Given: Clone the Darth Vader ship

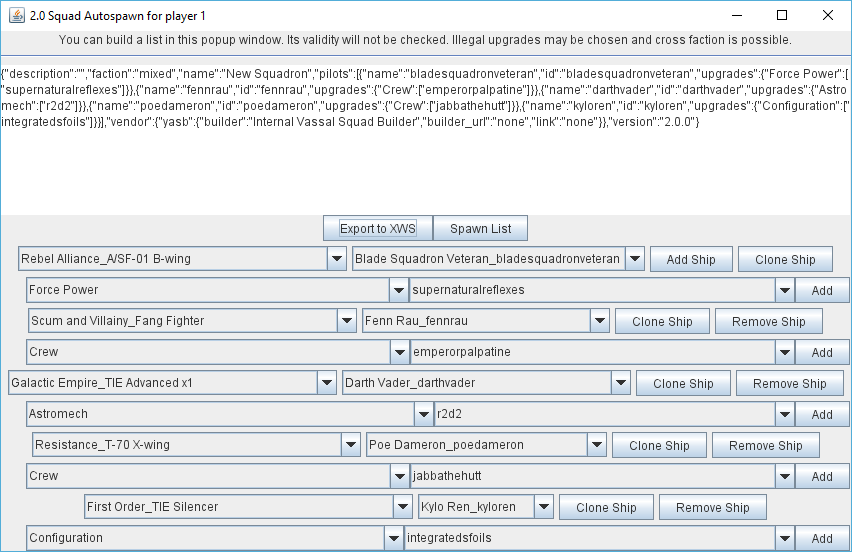Looking at the screenshot, I should pyautogui.click(x=683, y=383).
